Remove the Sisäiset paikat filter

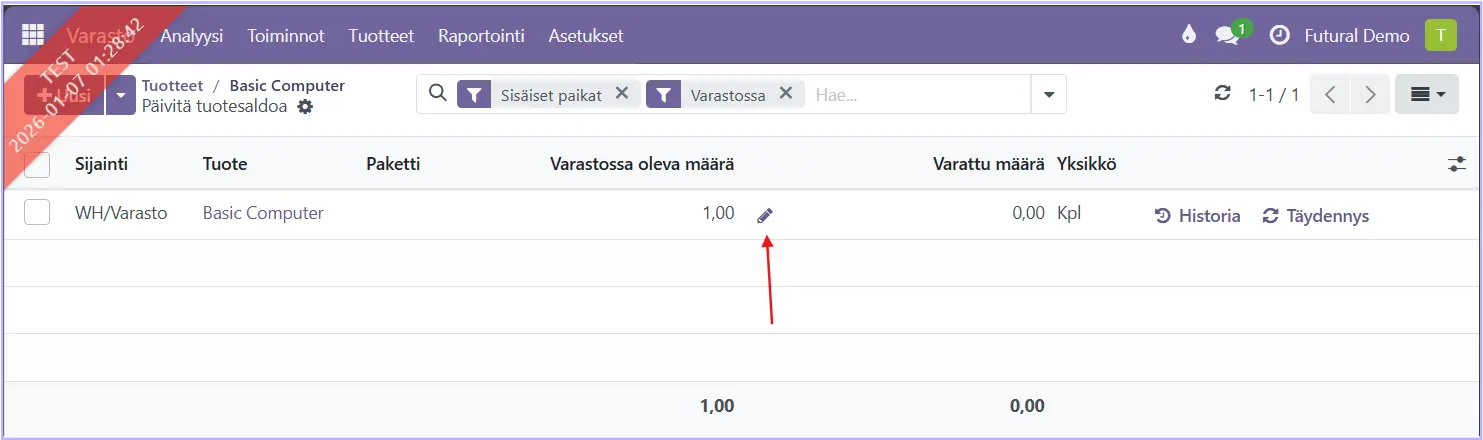tap(622, 93)
